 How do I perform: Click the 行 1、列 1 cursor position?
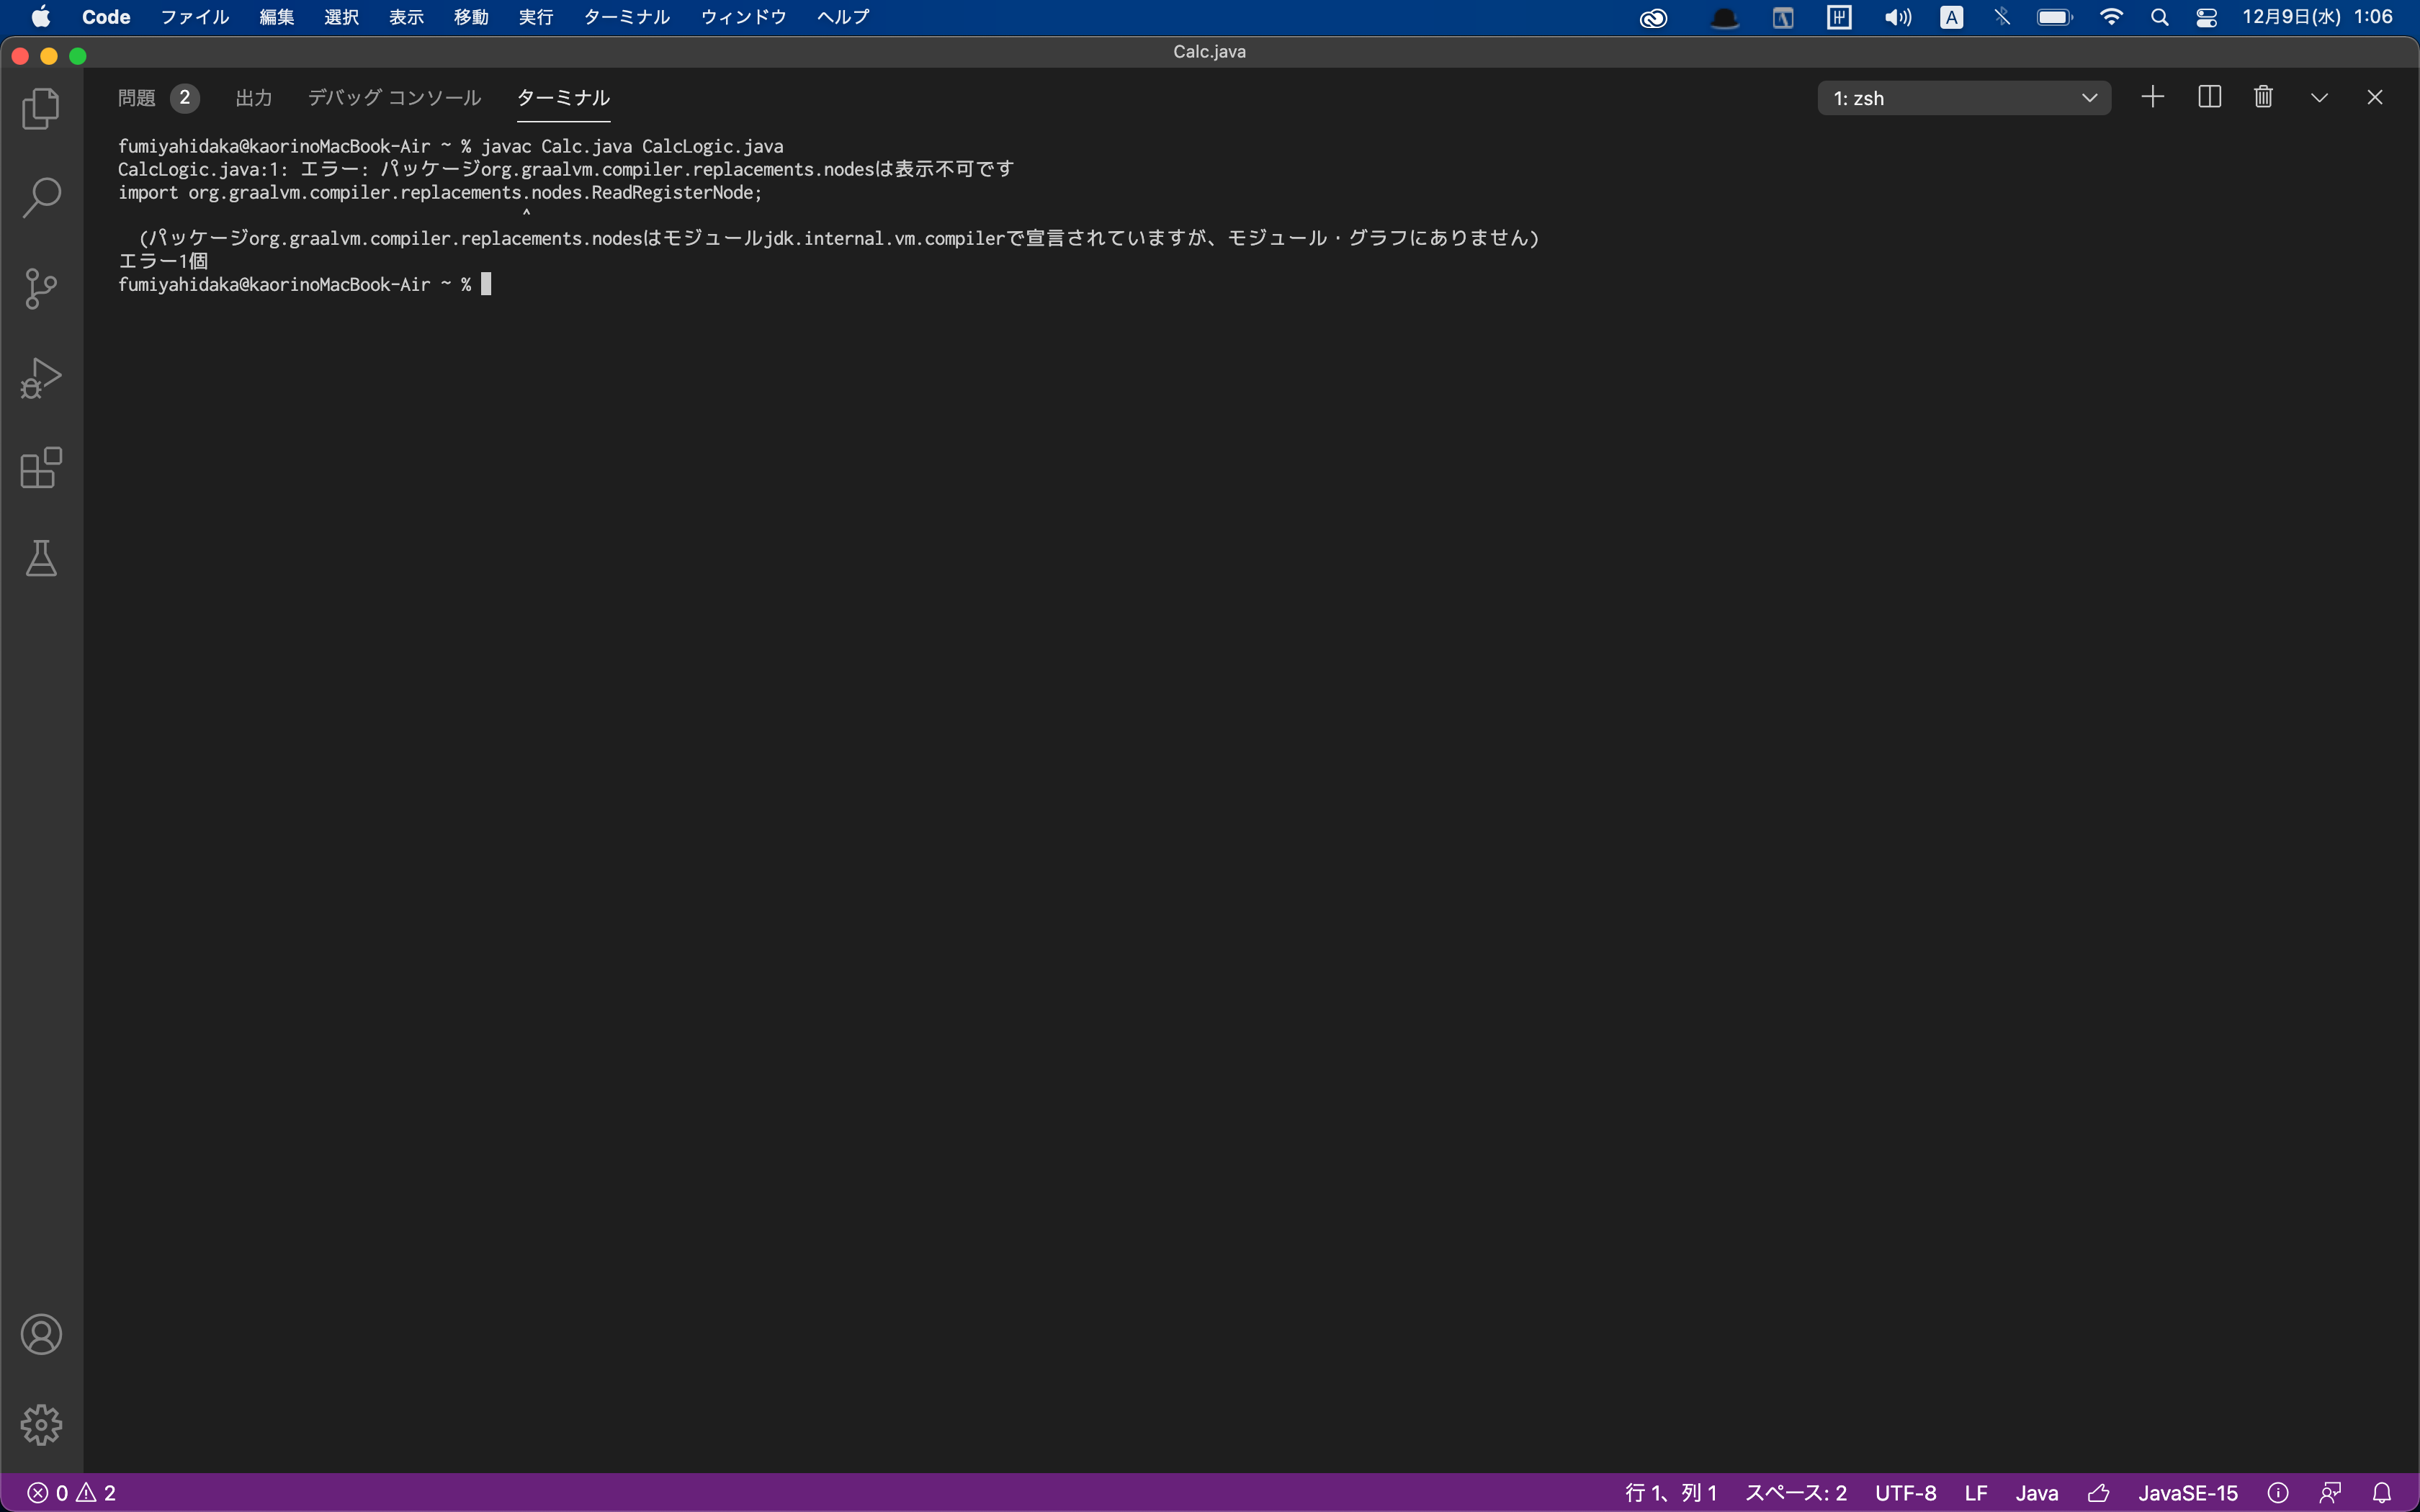1671,1493
